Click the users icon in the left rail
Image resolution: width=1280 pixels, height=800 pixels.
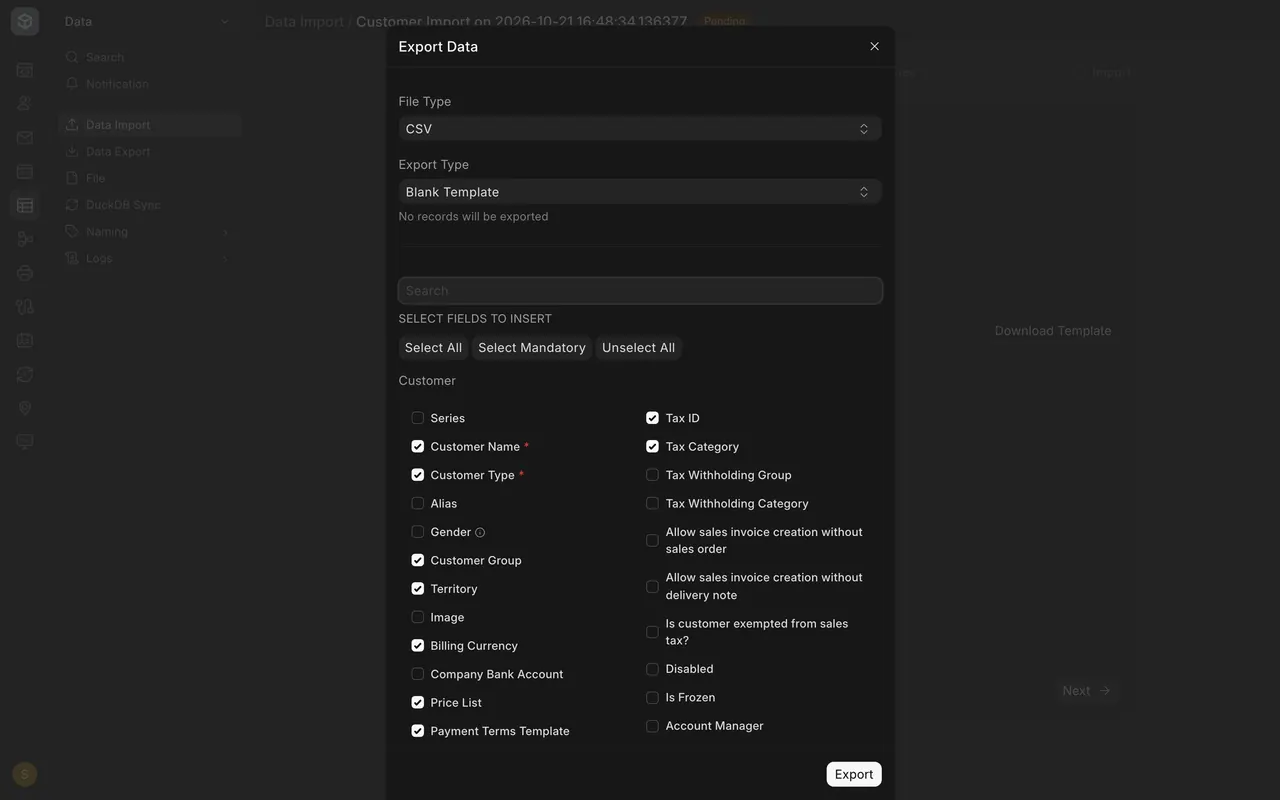pyautogui.click(x=25, y=104)
